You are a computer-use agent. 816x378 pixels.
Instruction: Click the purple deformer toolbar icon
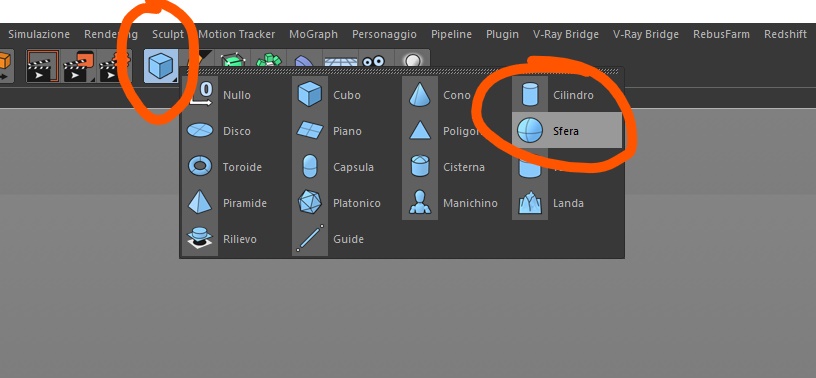(304, 60)
